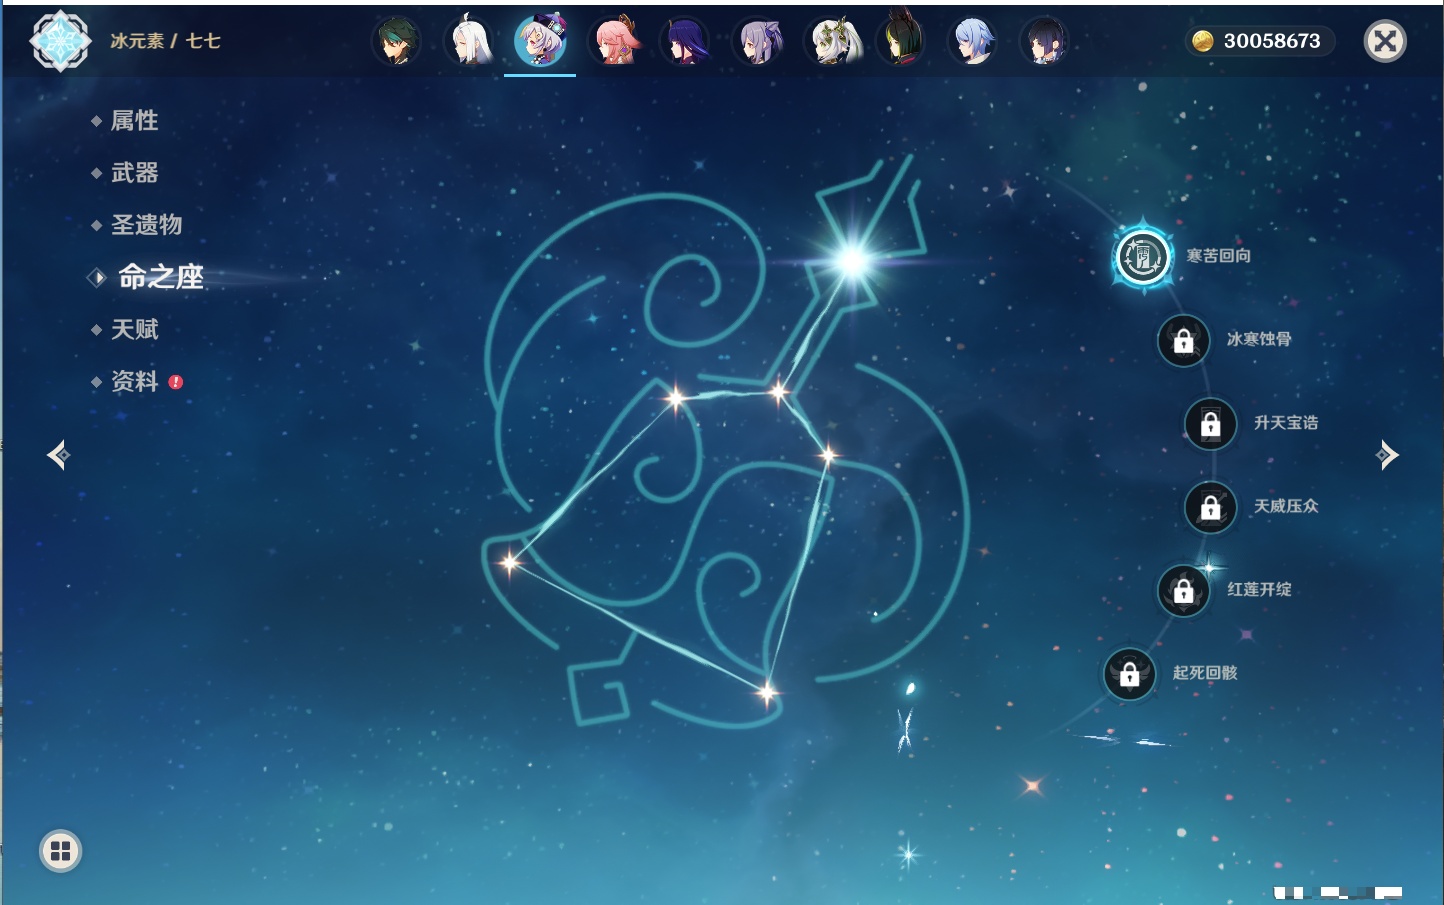Open the 武器 weapon tab
Image resolution: width=1444 pixels, height=905 pixels.
[x=134, y=173]
